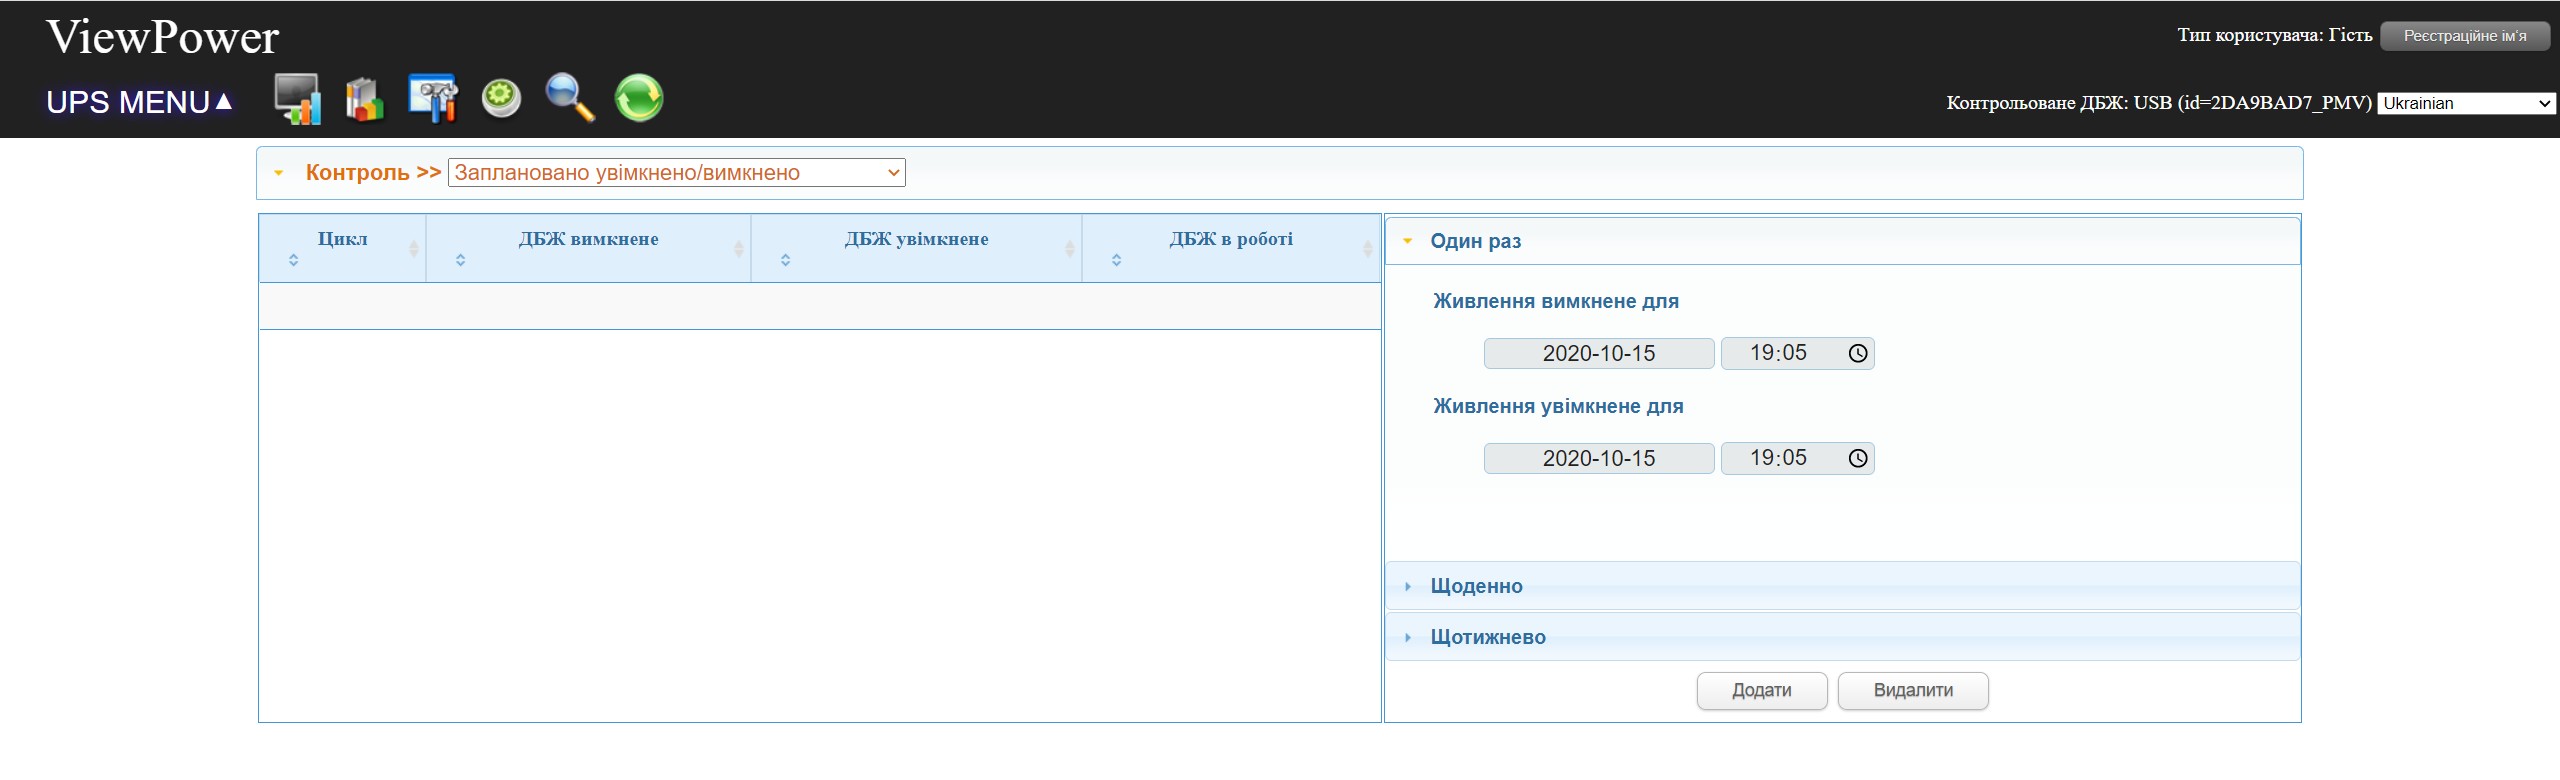The height and width of the screenshot is (780, 2560).
Task: Click the Реєстраційне ім'я login button
Action: coord(2464,36)
